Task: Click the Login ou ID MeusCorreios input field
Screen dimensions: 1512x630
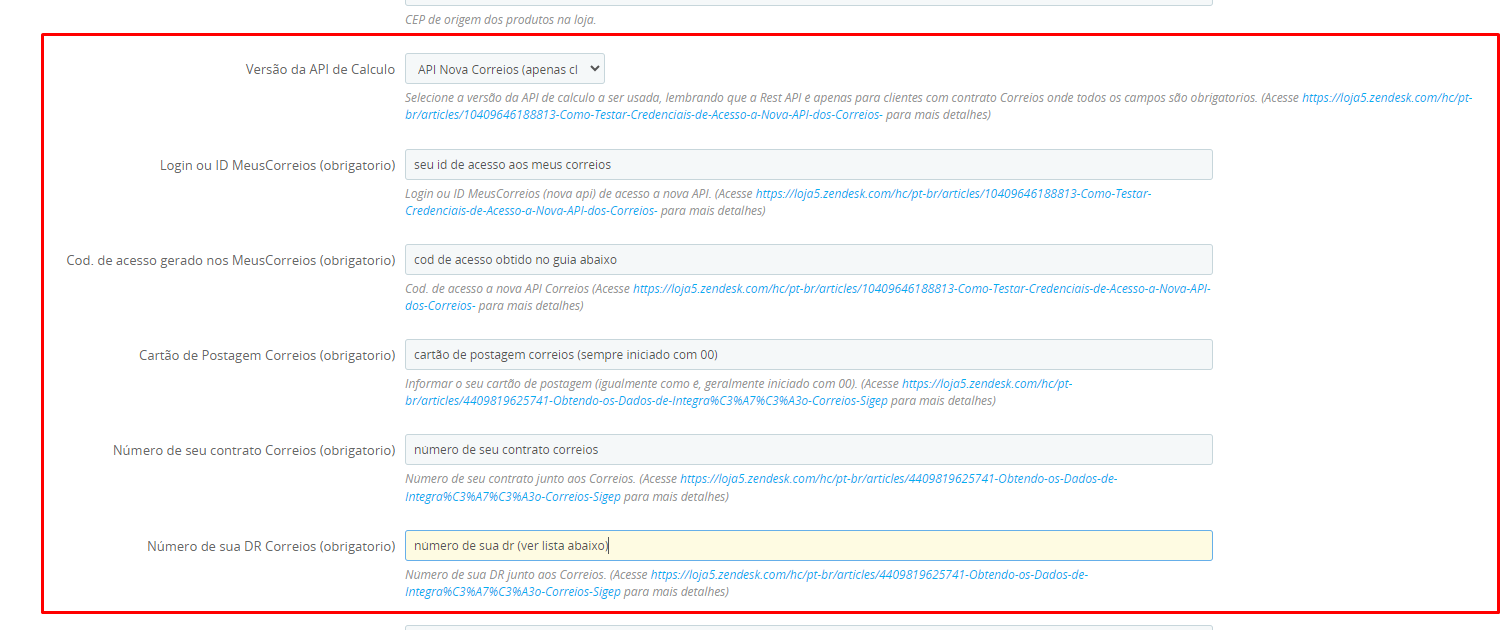Action: (x=808, y=164)
